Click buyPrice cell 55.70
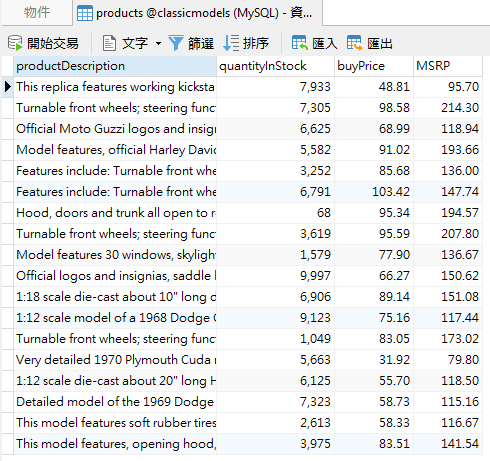 pyautogui.click(x=374, y=381)
